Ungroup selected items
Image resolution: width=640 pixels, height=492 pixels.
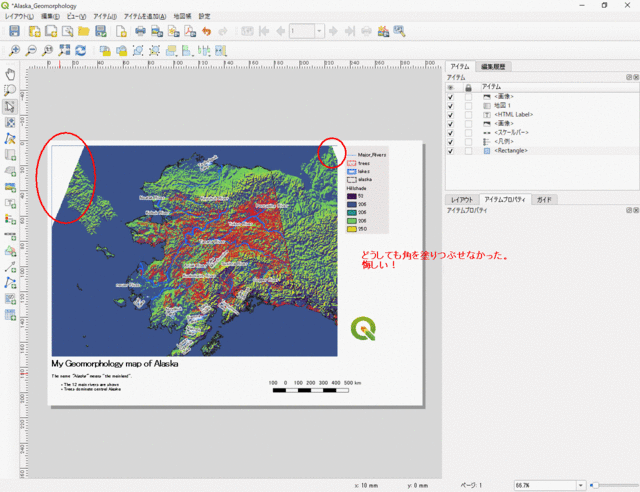(x=154, y=51)
